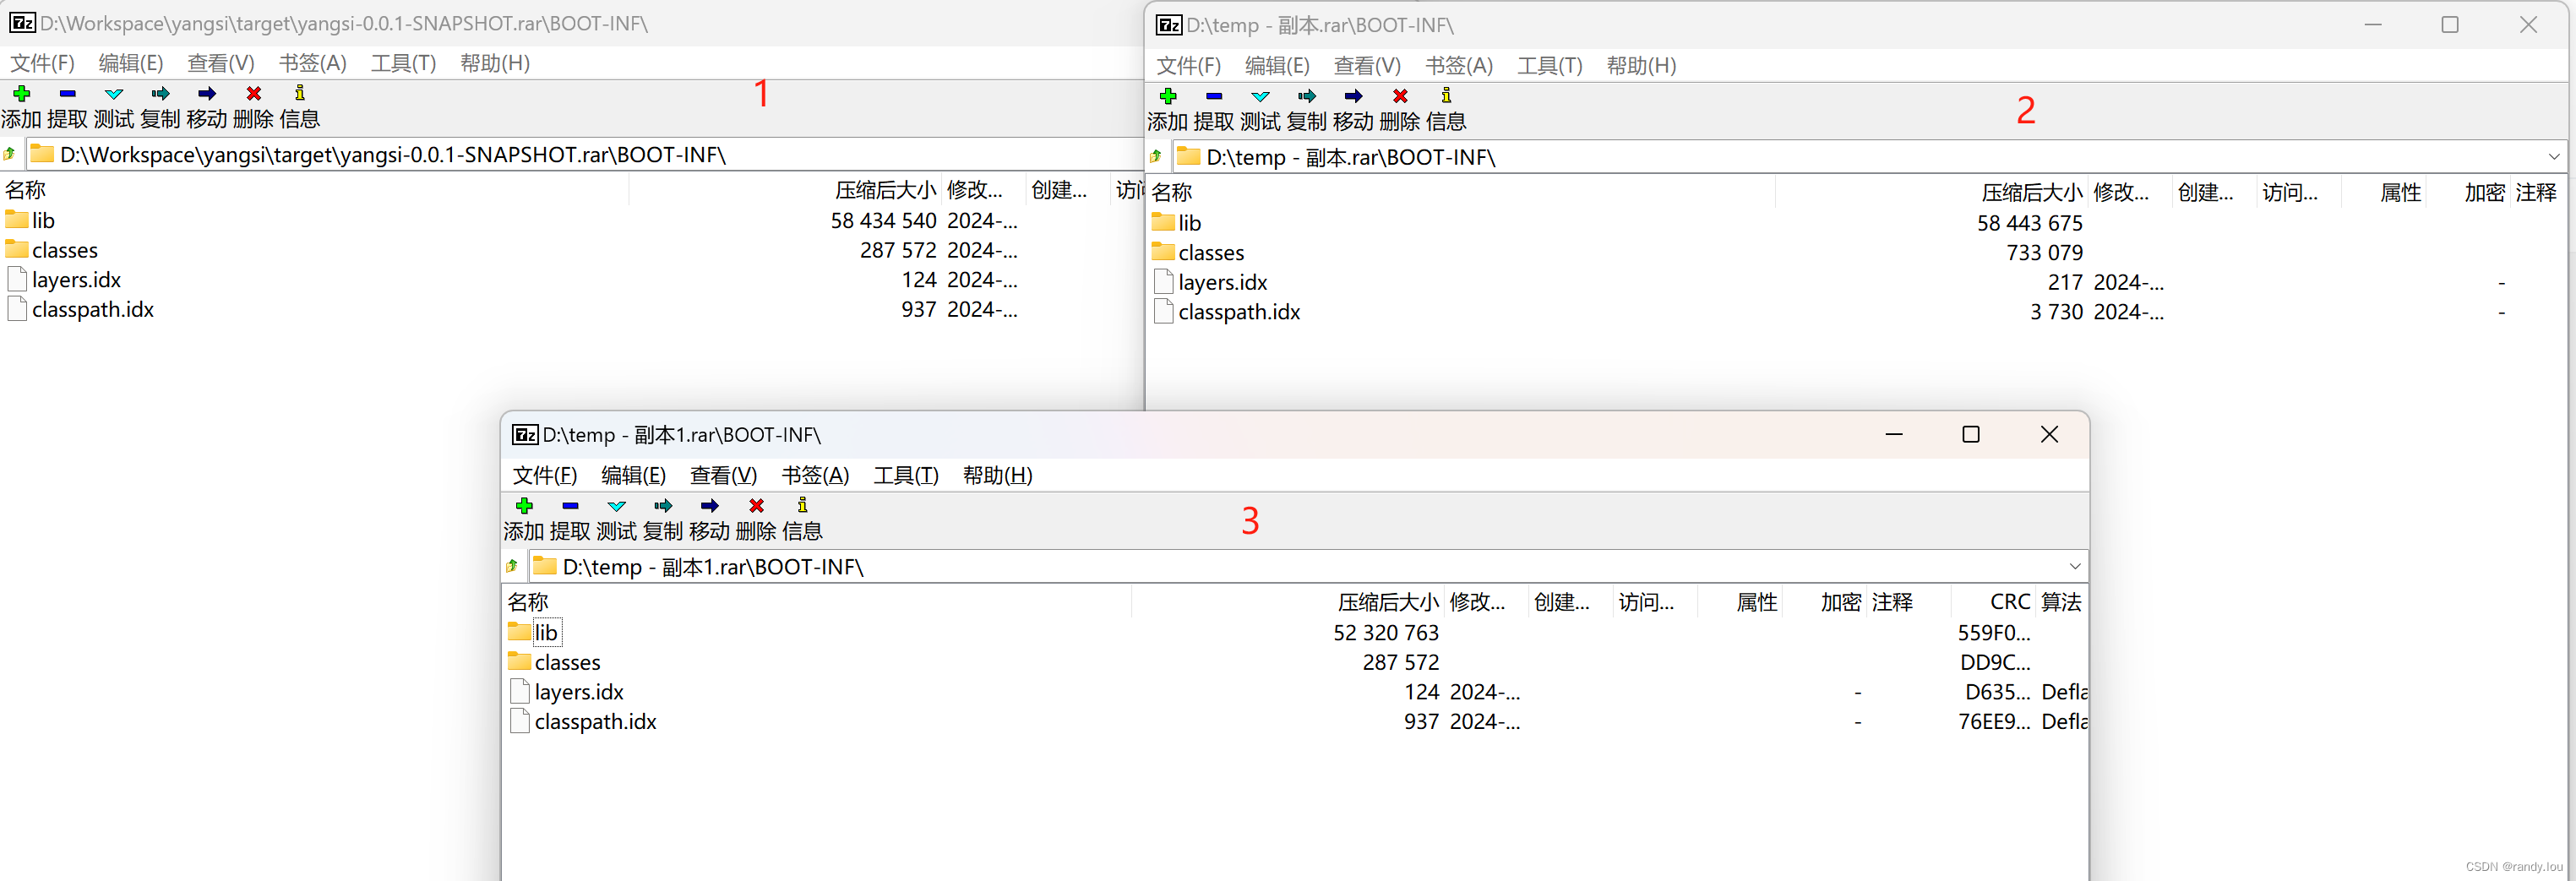
Task: Click the Copy (复制) icon in the 副本1.rar window
Action: (663, 507)
